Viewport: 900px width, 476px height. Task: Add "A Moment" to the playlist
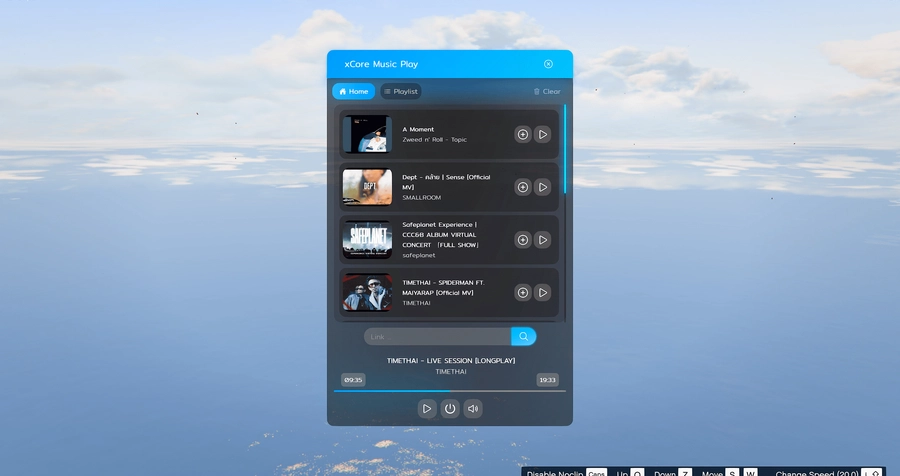pos(522,134)
